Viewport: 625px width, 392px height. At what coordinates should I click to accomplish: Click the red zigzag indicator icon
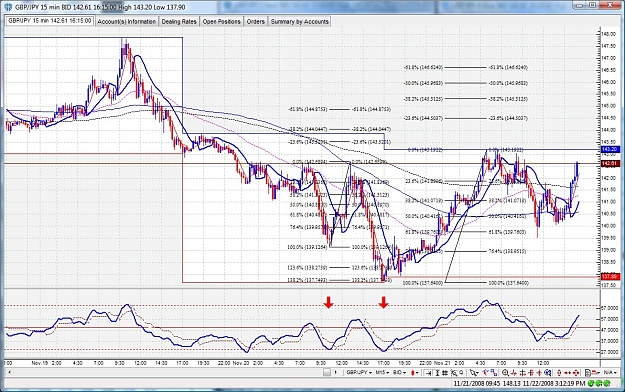514,373
